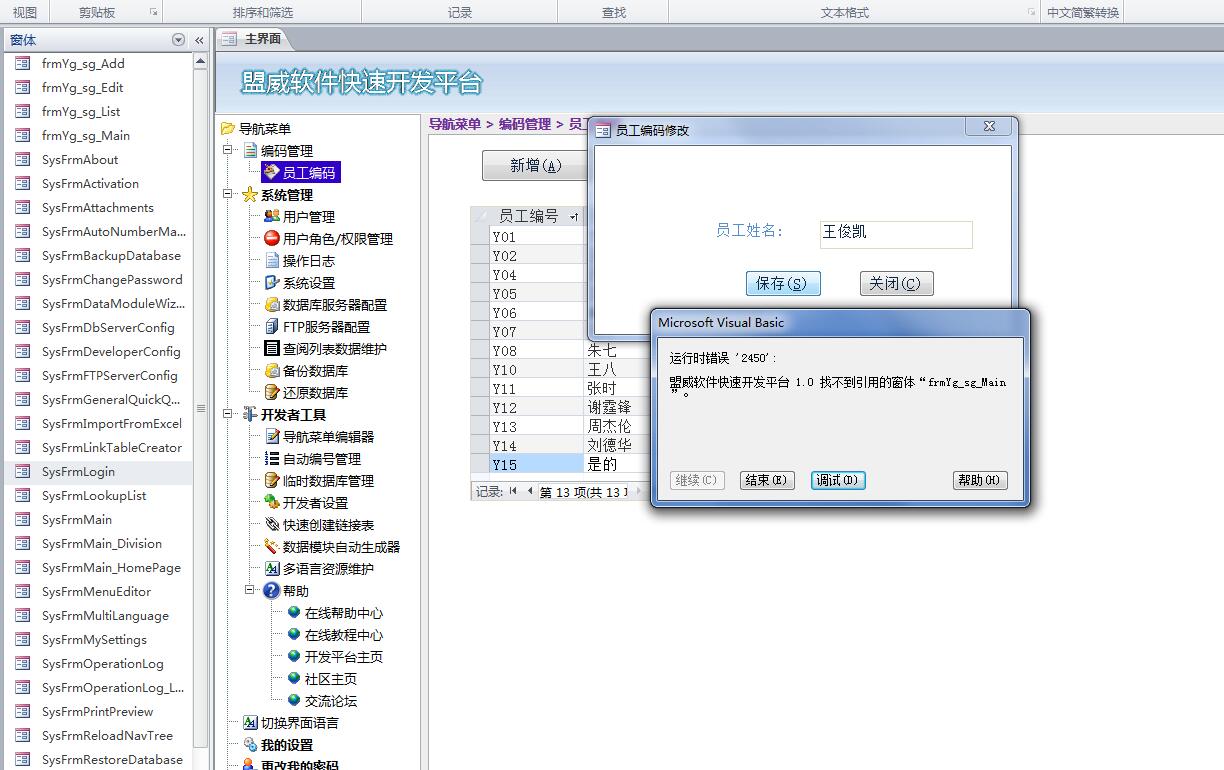
Task: Open 临时数据库管理 icon
Action: tap(271, 480)
